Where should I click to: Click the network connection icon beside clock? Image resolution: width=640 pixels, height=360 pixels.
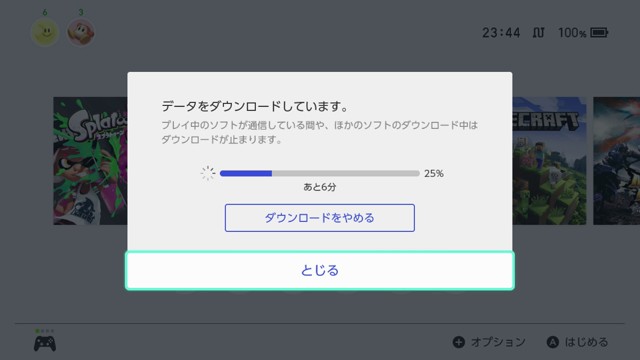(x=538, y=33)
